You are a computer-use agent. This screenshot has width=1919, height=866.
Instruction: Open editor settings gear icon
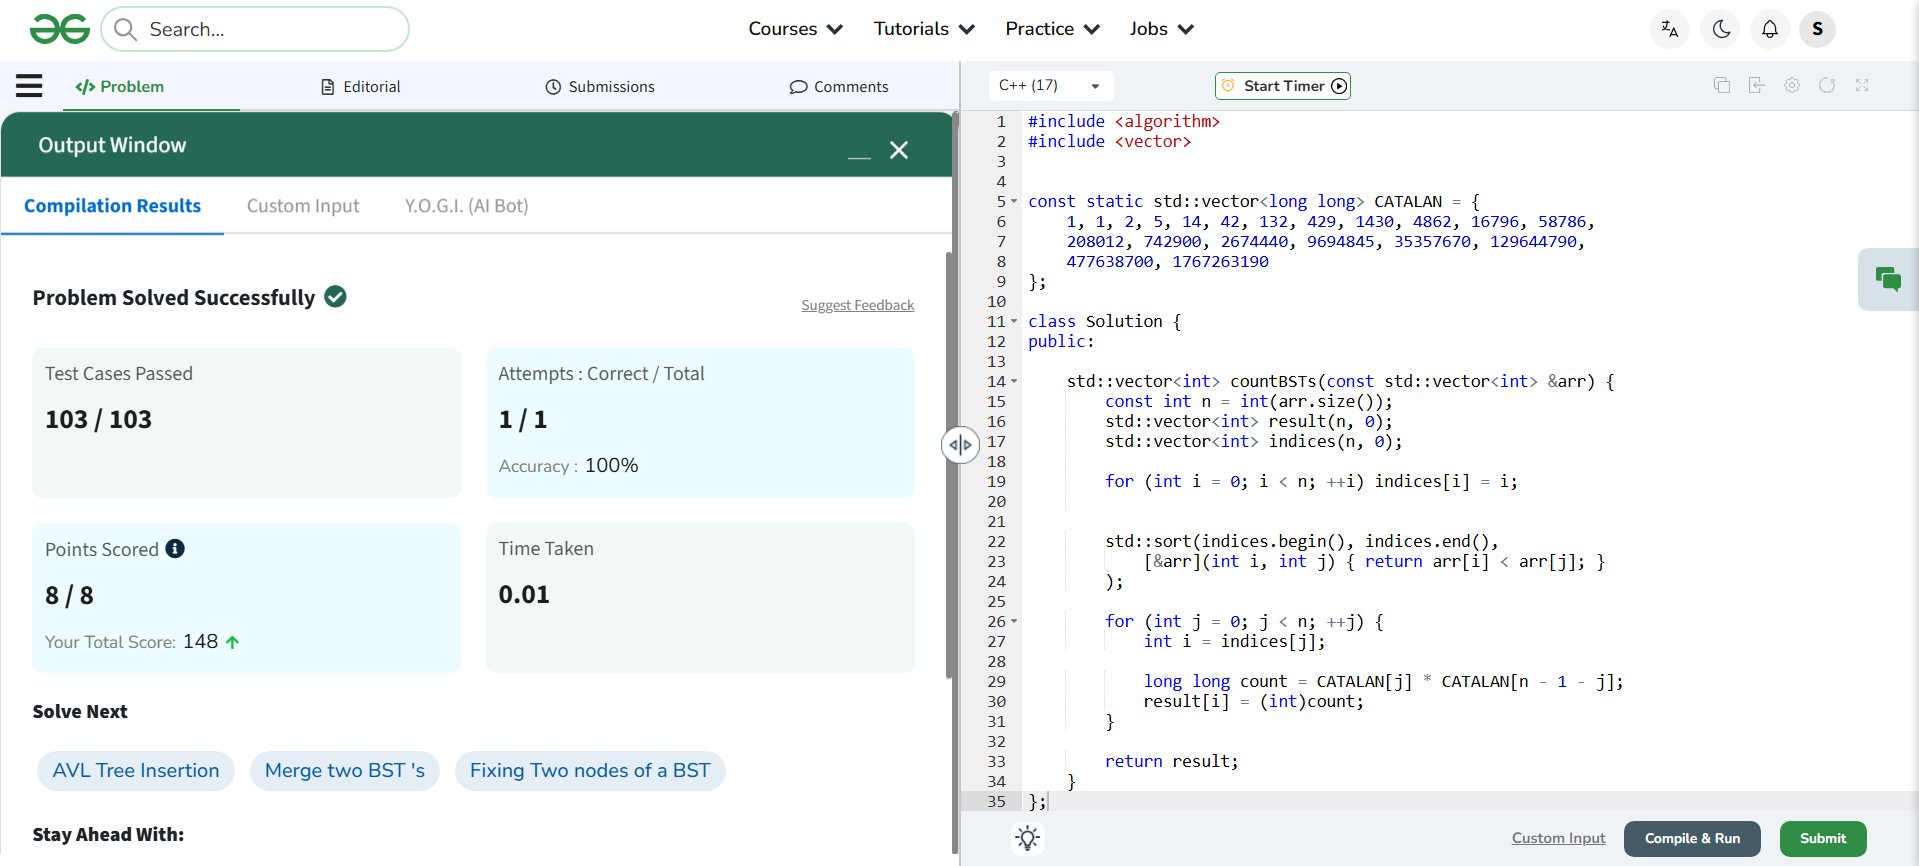[1792, 86]
